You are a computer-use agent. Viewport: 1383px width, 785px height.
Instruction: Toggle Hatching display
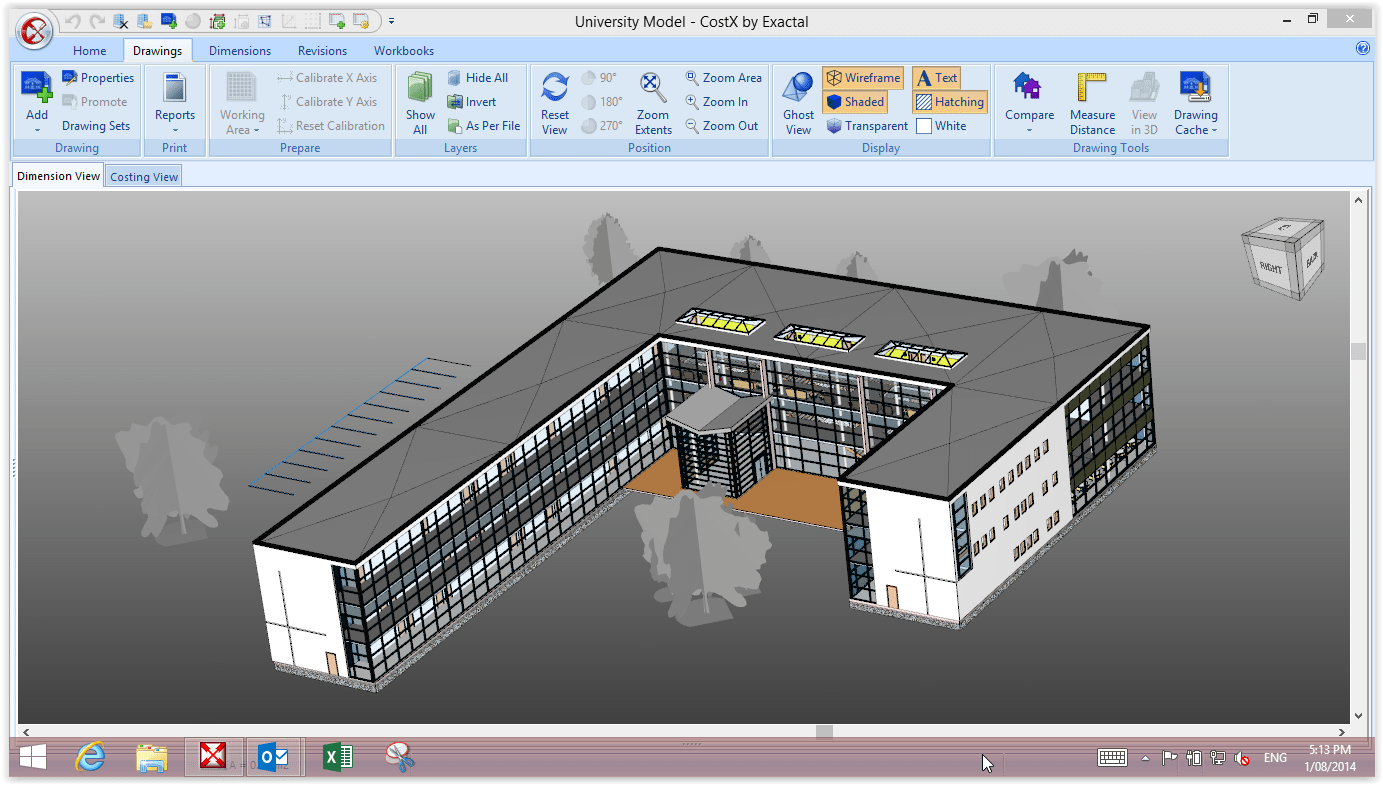click(949, 102)
